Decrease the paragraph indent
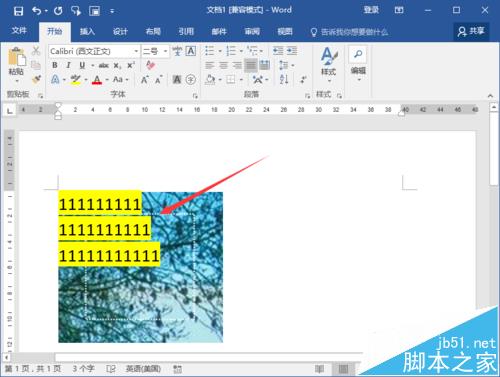Image resolution: width=500 pixels, height=377 pixels. (x=278, y=51)
